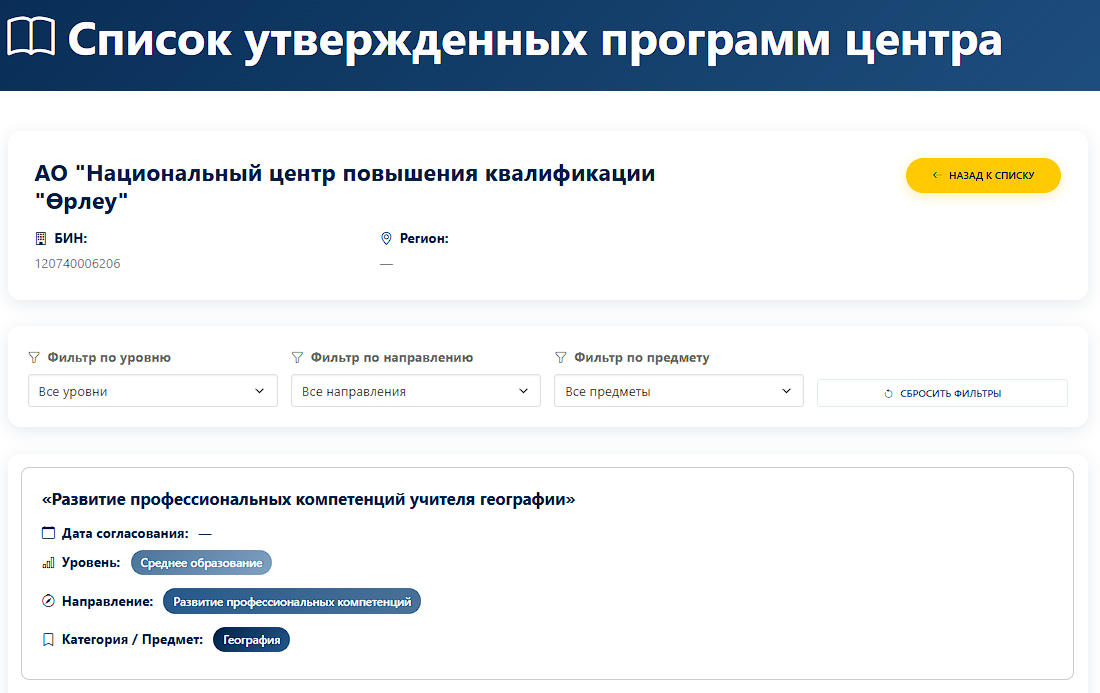This screenshot has height=693, width=1100.
Task: Click the book icon in the page header
Action: coord(33,38)
